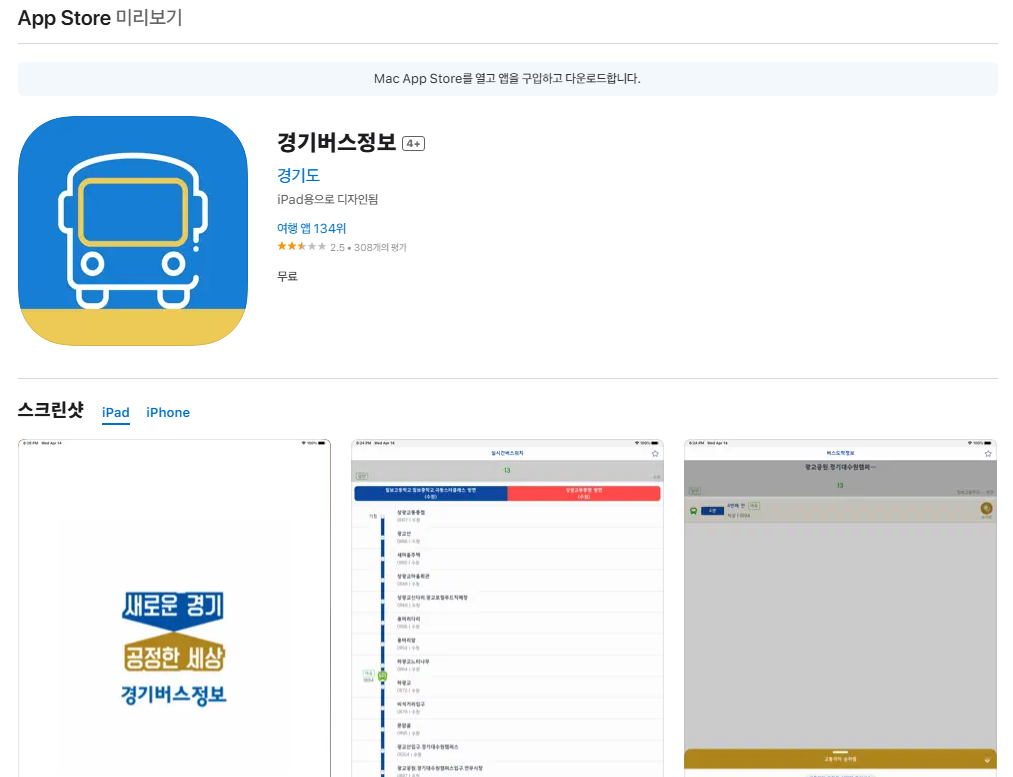Open the 여행 앱 134위 ranking link

311,228
